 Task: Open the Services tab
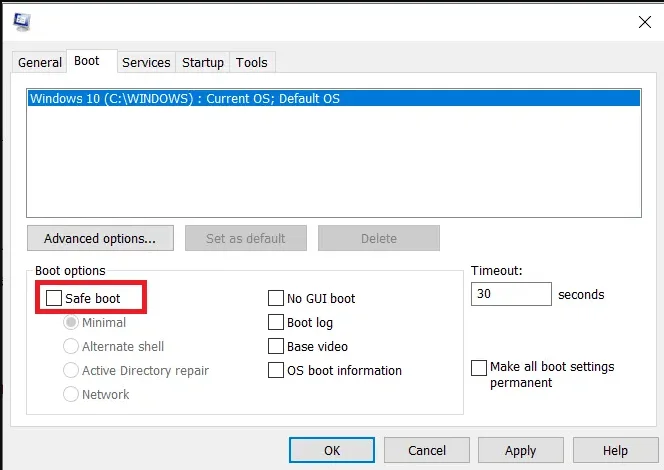click(x=146, y=63)
